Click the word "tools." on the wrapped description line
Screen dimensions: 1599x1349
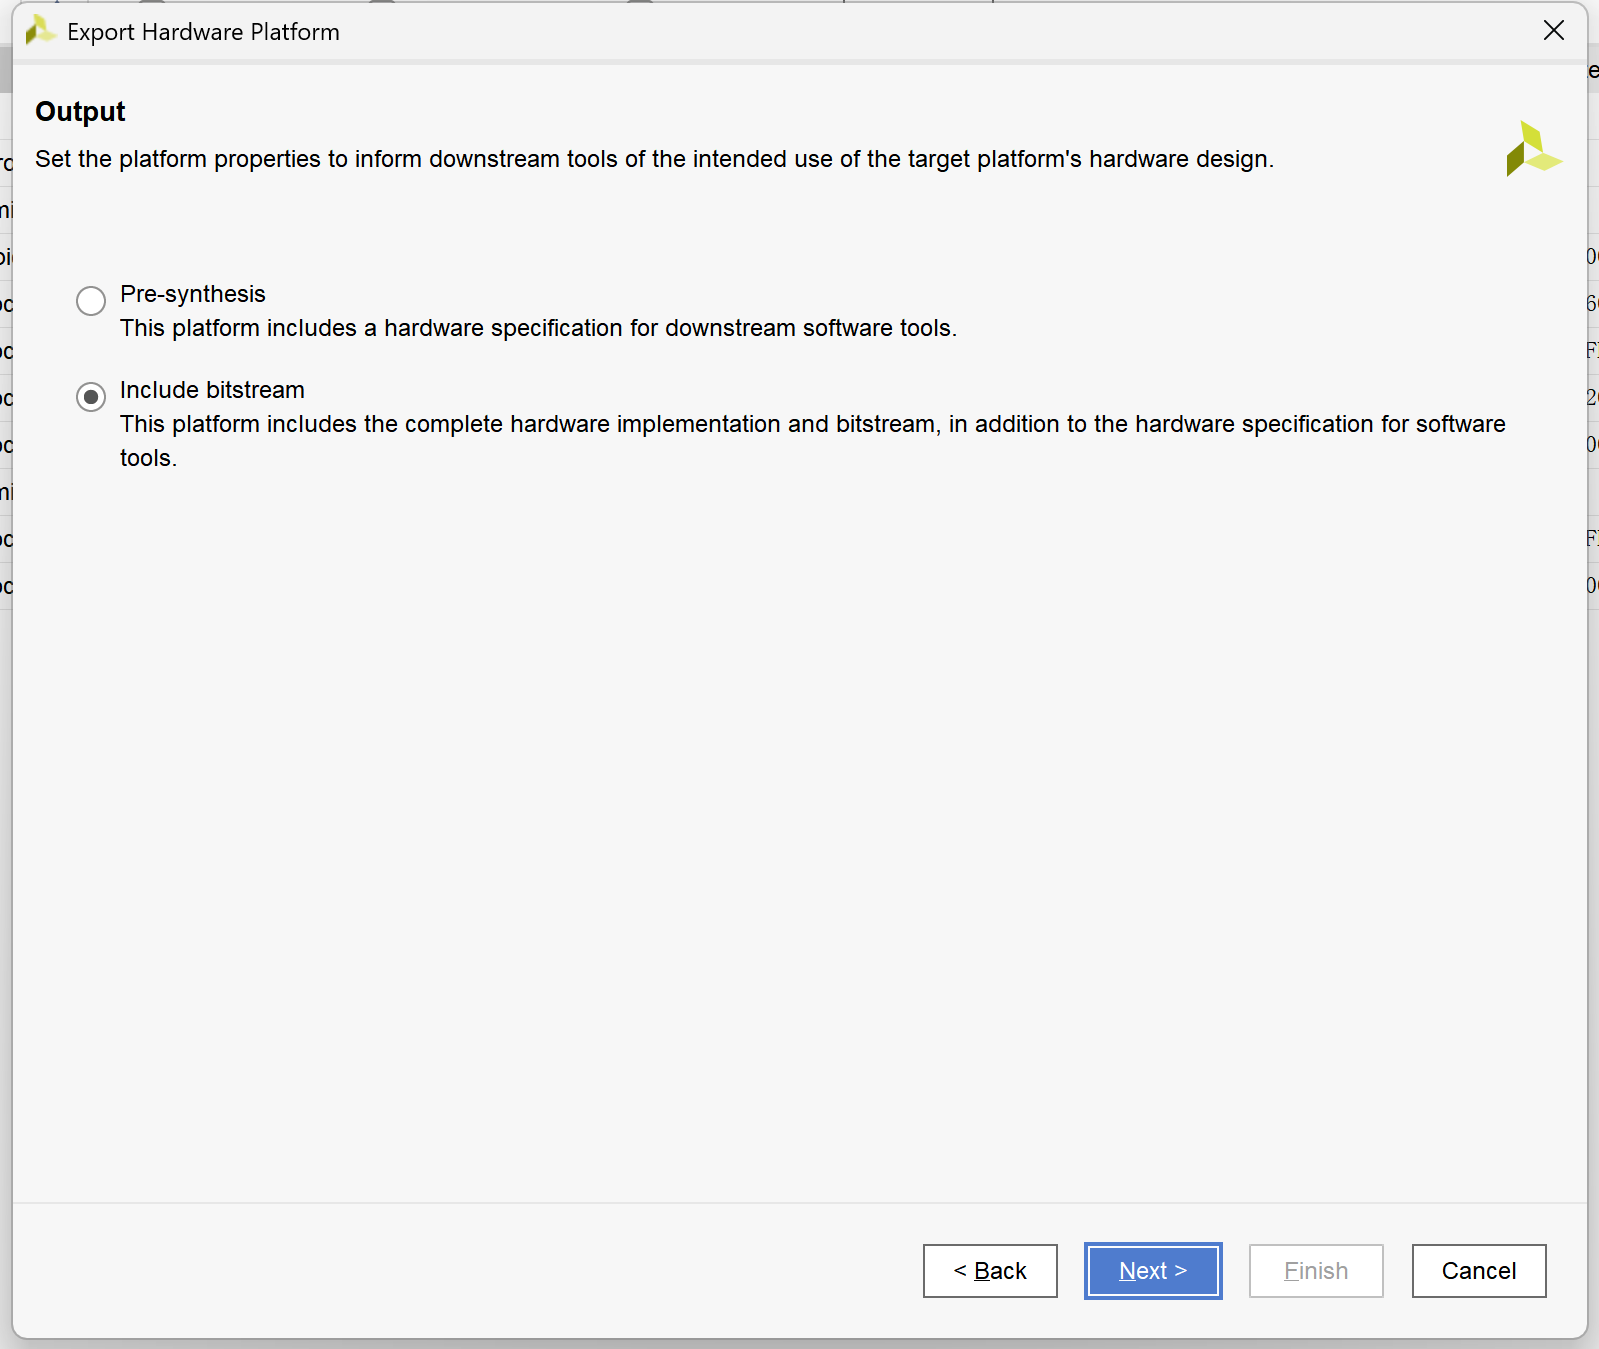(x=148, y=458)
